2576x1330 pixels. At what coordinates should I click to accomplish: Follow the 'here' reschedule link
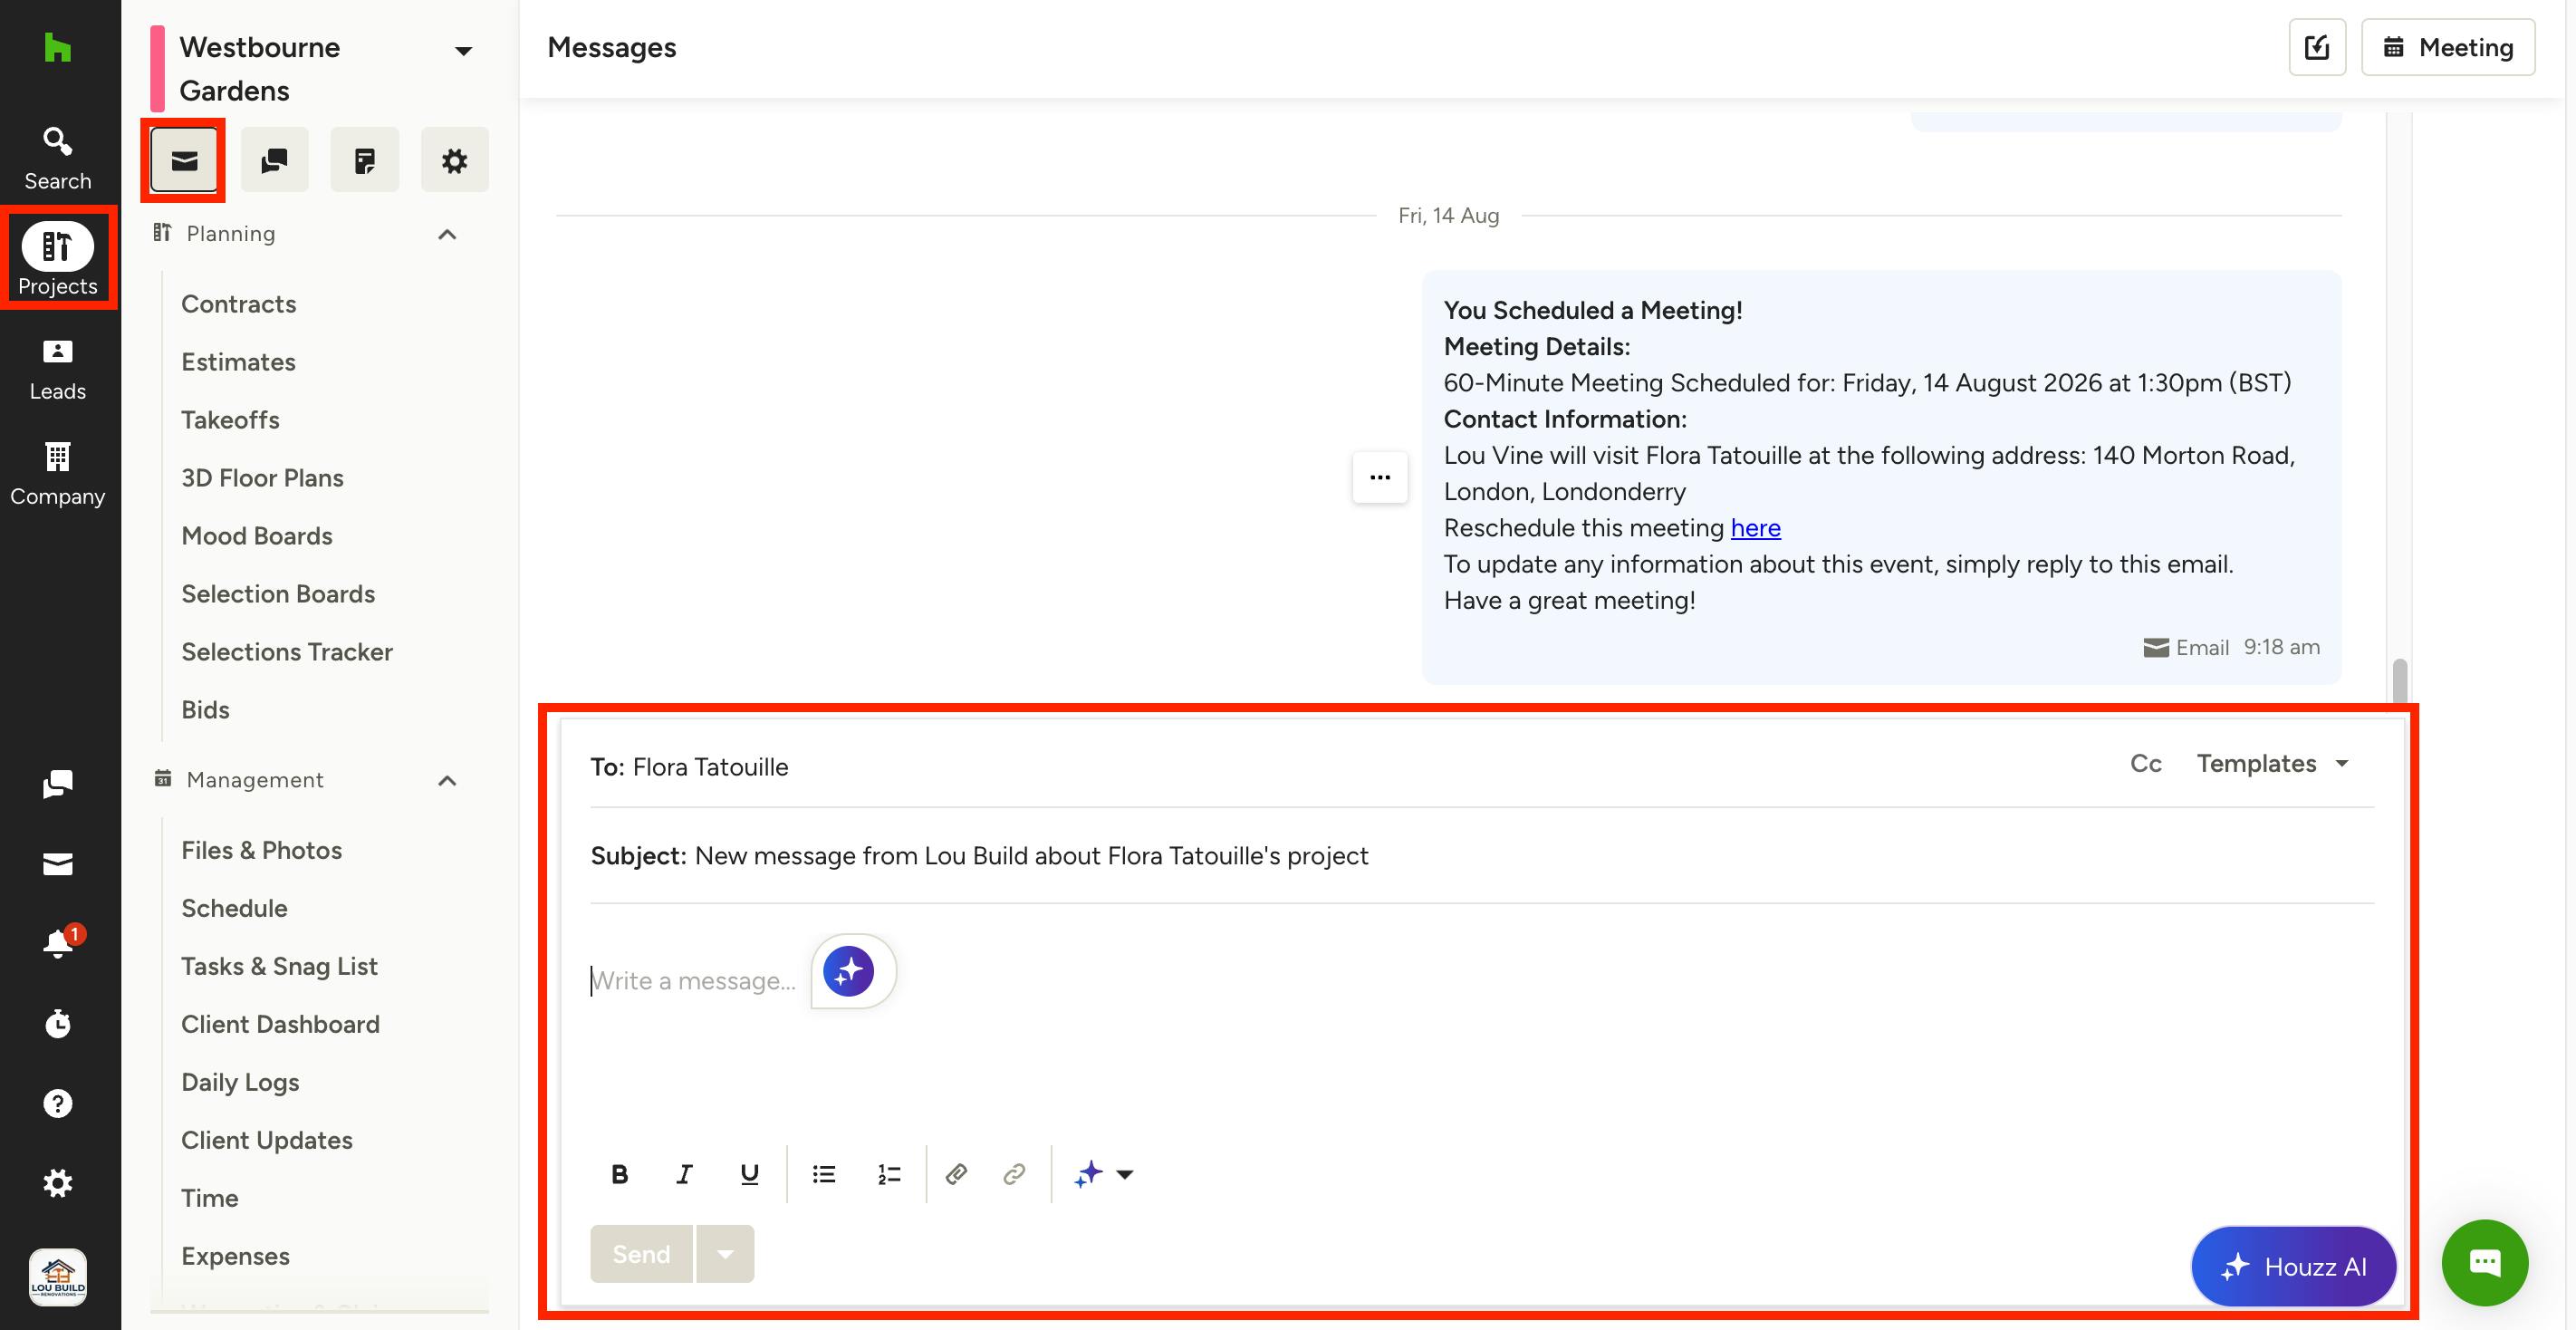pyautogui.click(x=1755, y=528)
